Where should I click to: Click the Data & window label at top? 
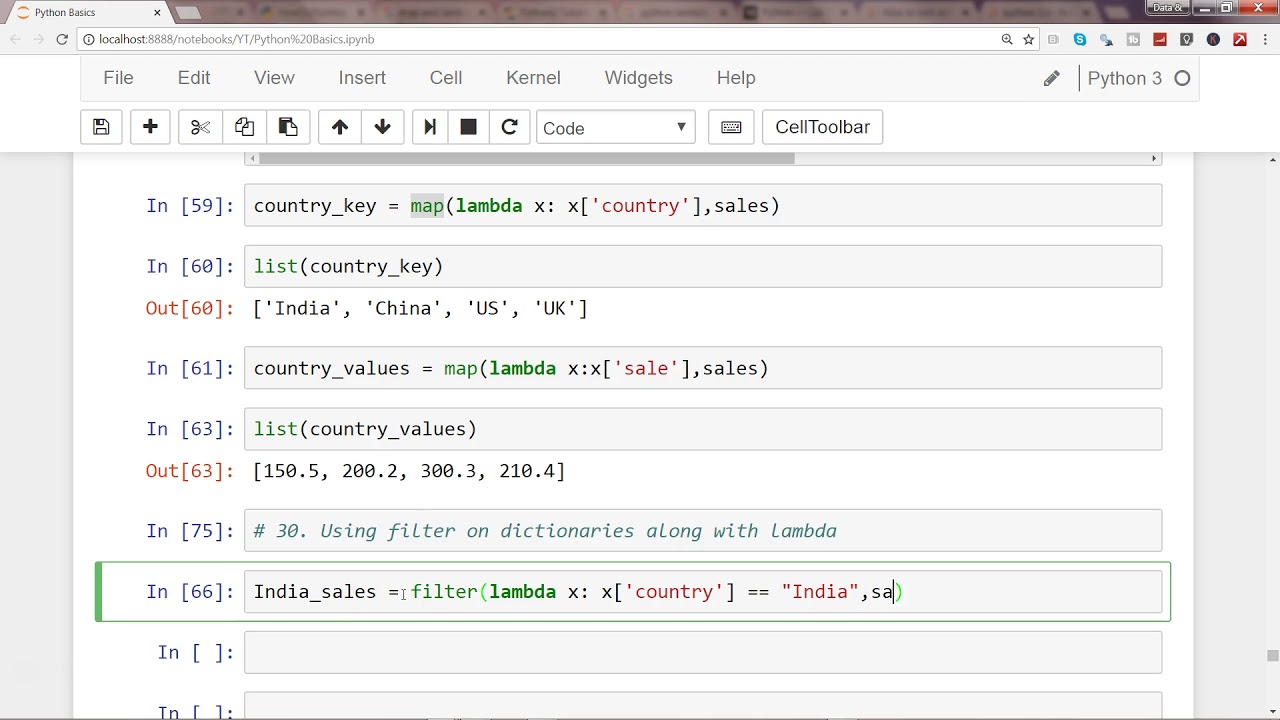pos(1167,8)
